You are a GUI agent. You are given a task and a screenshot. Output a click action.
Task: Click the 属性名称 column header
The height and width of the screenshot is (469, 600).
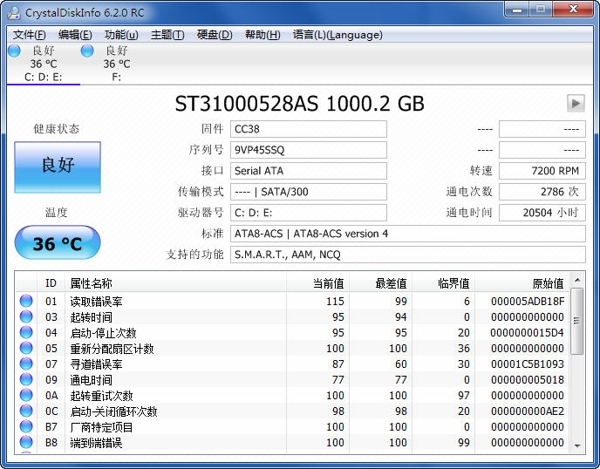pyautogui.click(x=91, y=283)
